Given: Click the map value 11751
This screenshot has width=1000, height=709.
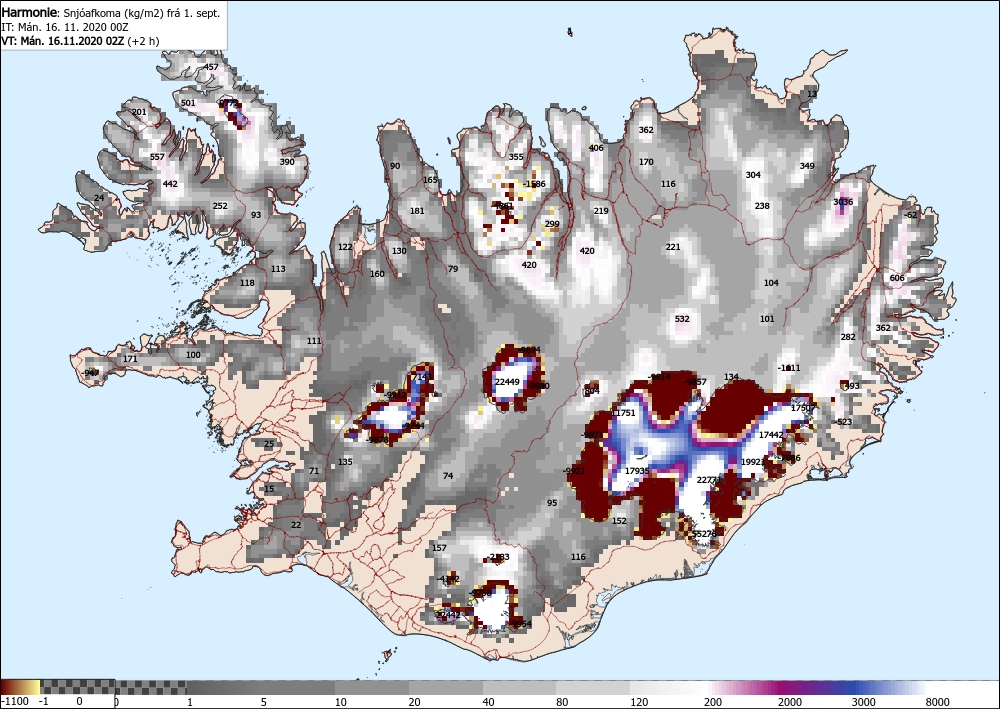Looking at the screenshot, I should click(623, 413).
